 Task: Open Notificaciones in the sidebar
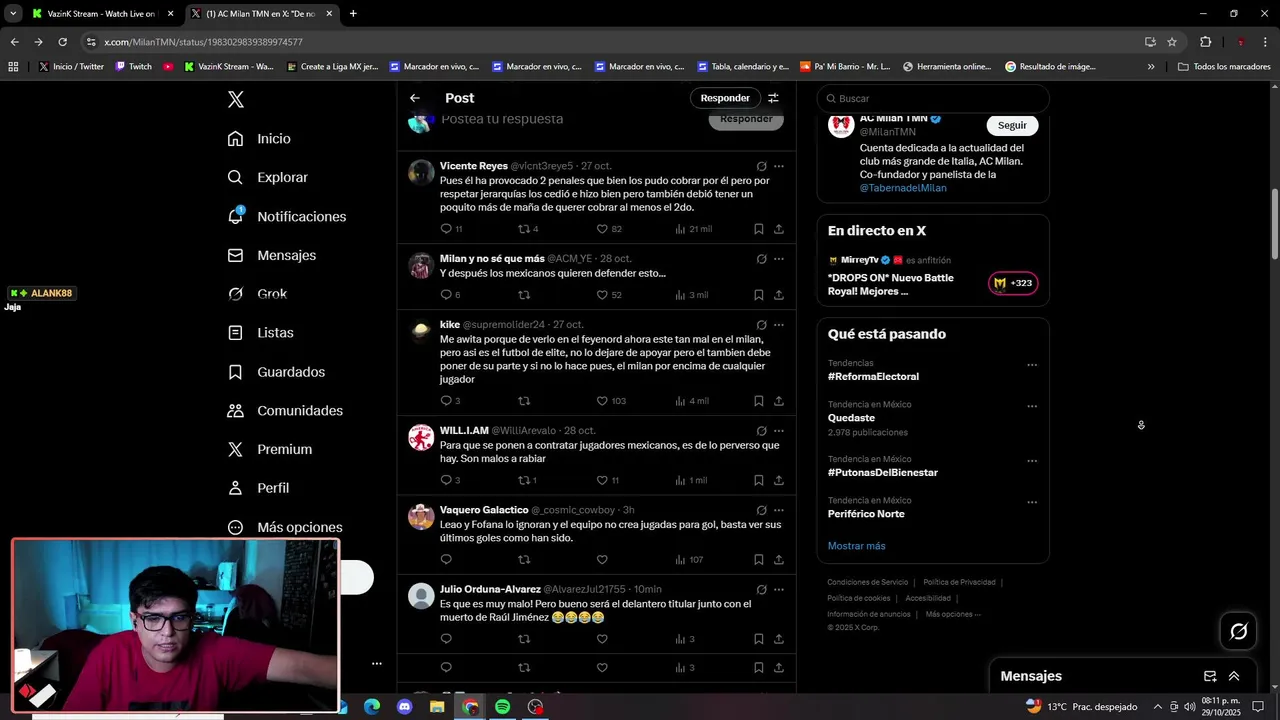click(x=286, y=216)
